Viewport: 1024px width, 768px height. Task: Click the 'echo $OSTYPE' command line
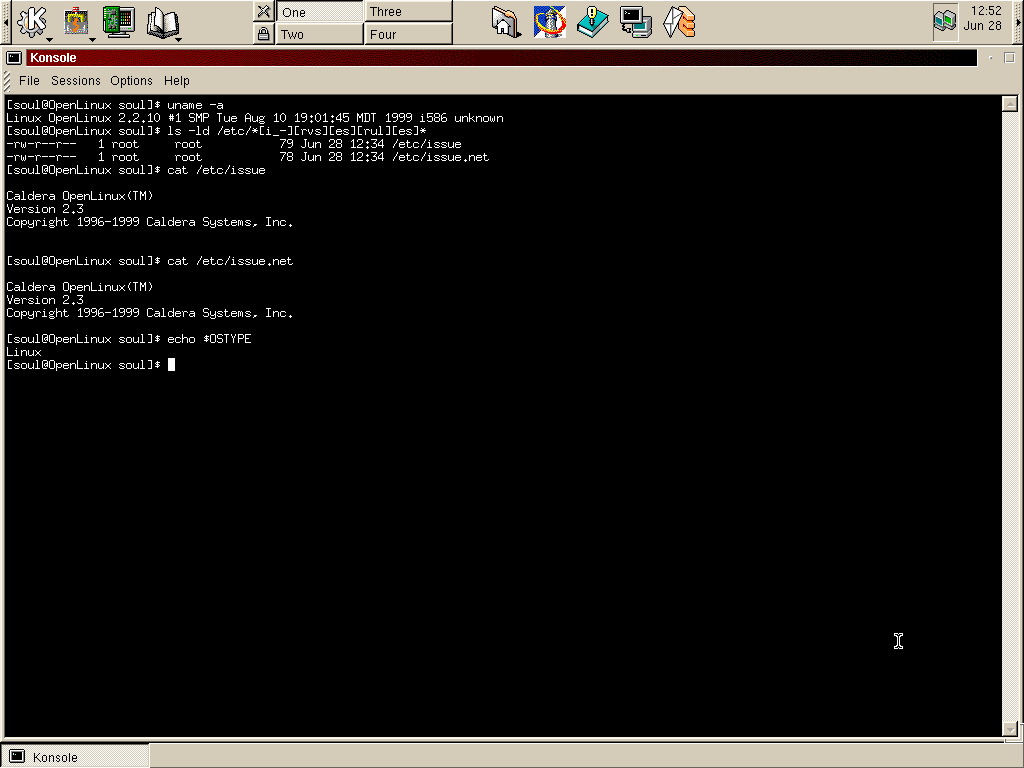tap(129, 338)
